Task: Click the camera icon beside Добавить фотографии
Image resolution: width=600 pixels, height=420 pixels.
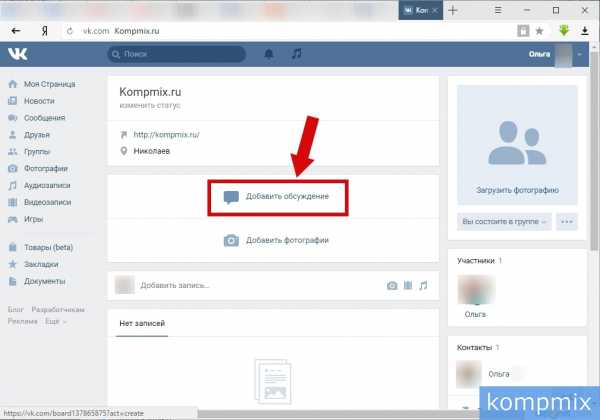Action: [x=231, y=240]
